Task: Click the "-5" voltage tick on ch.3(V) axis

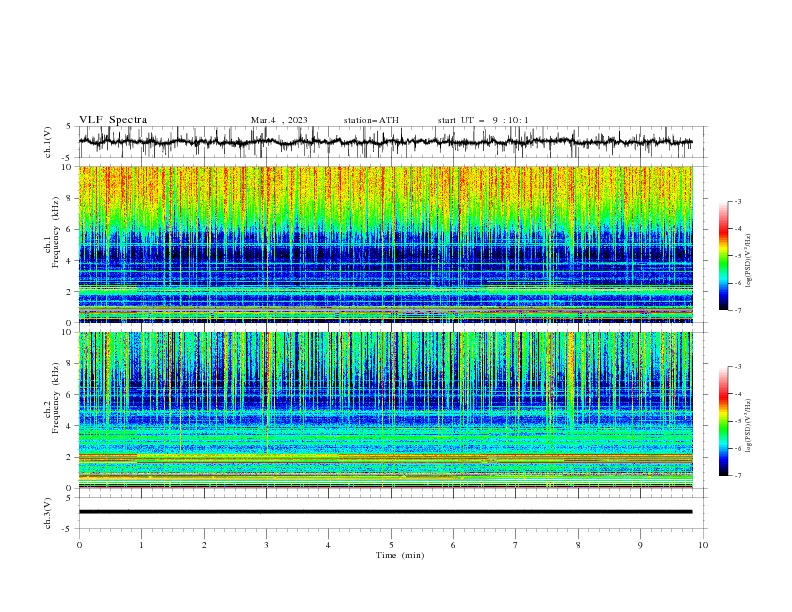Action: click(x=68, y=529)
